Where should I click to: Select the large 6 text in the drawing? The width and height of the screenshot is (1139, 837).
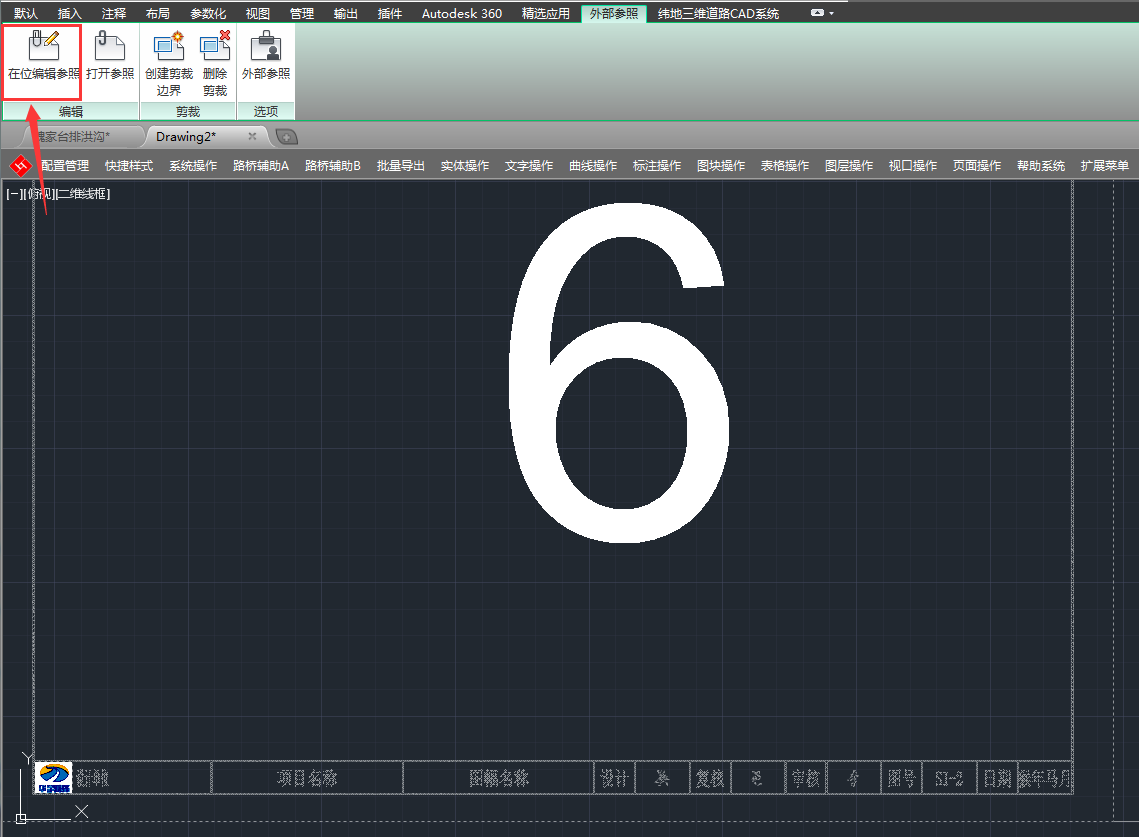(x=619, y=373)
